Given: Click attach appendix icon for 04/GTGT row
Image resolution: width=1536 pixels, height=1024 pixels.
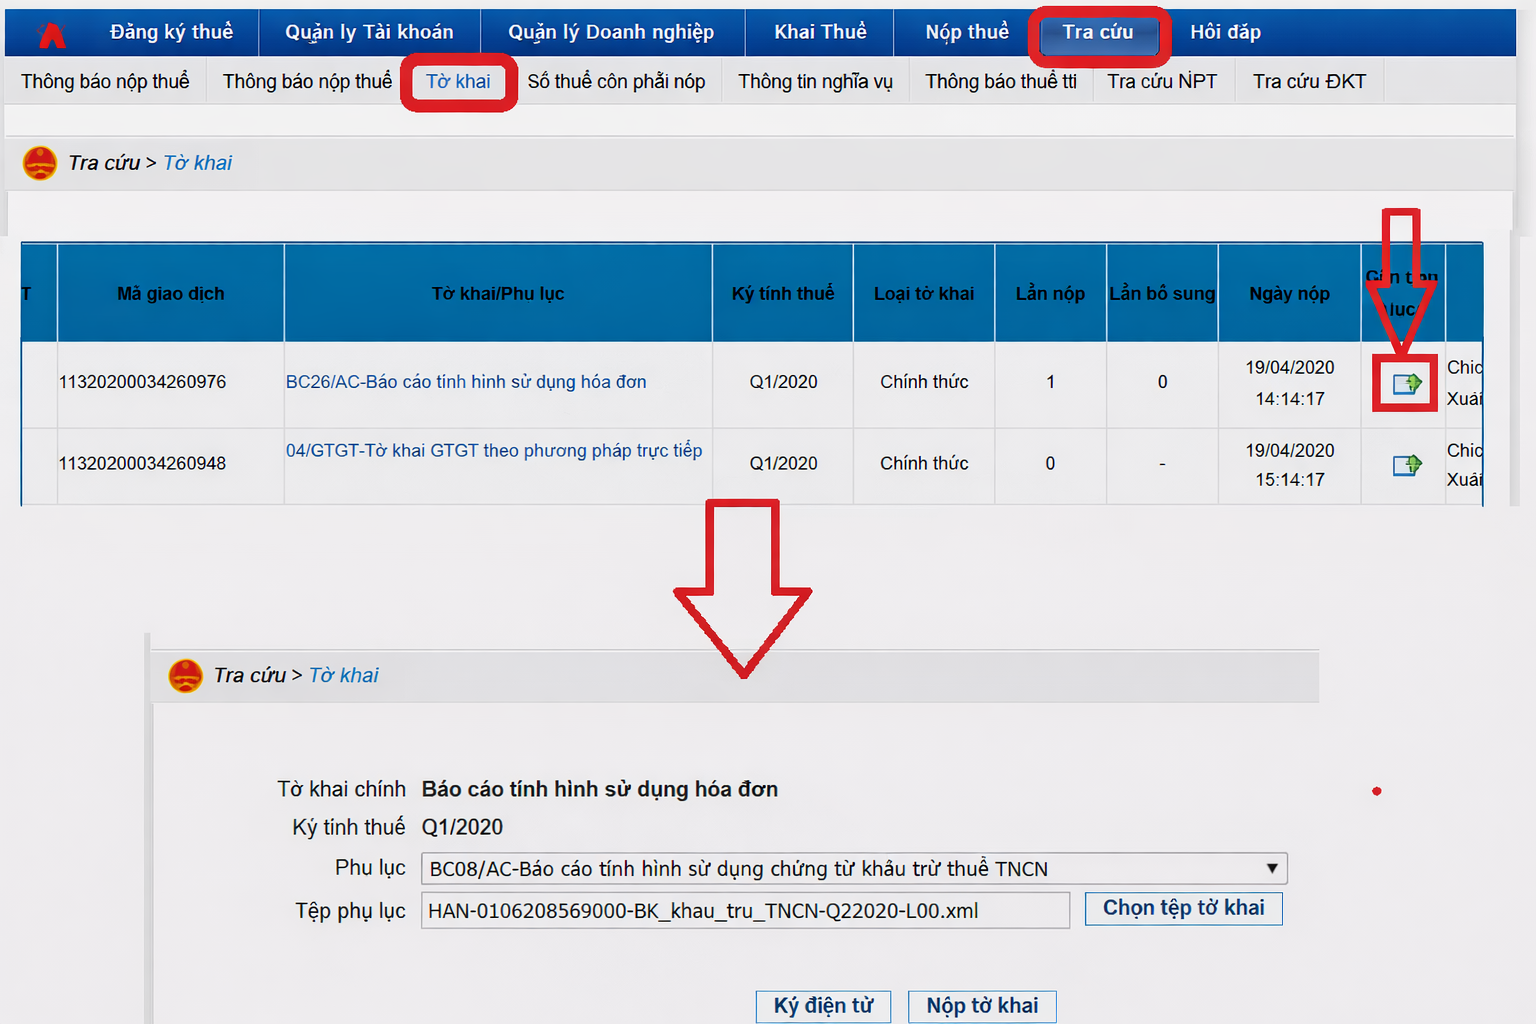Looking at the screenshot, I should (x=1406, y=465).
